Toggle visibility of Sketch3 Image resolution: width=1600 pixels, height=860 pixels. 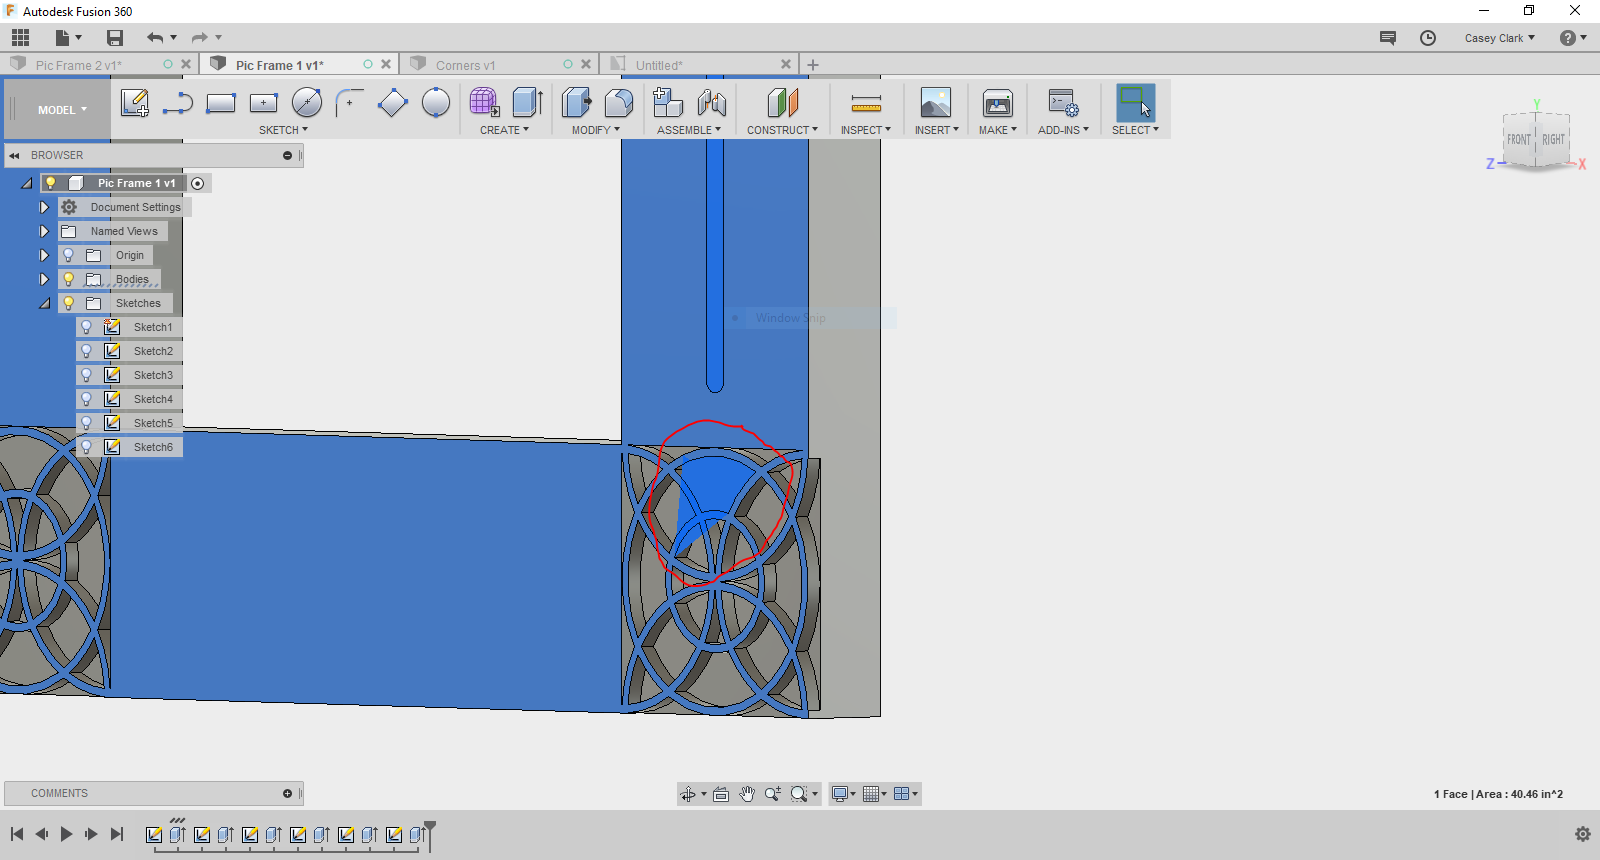point(87,375)
